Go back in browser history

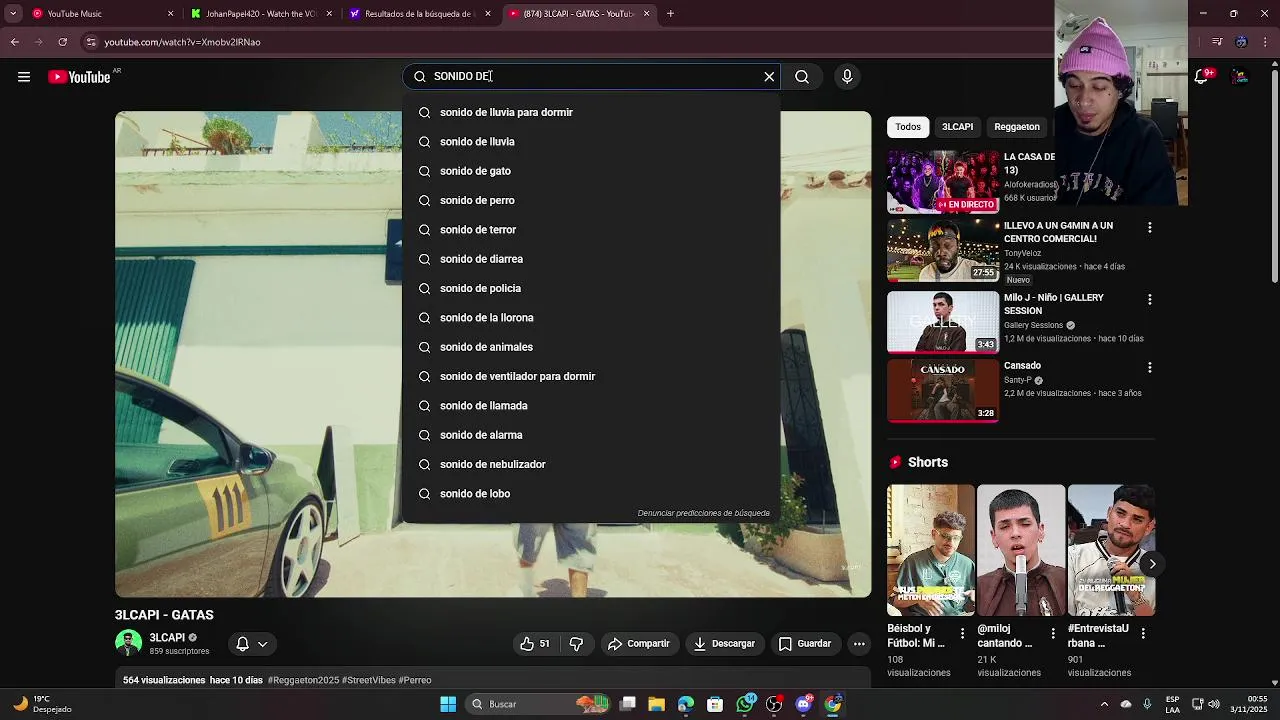14,42
